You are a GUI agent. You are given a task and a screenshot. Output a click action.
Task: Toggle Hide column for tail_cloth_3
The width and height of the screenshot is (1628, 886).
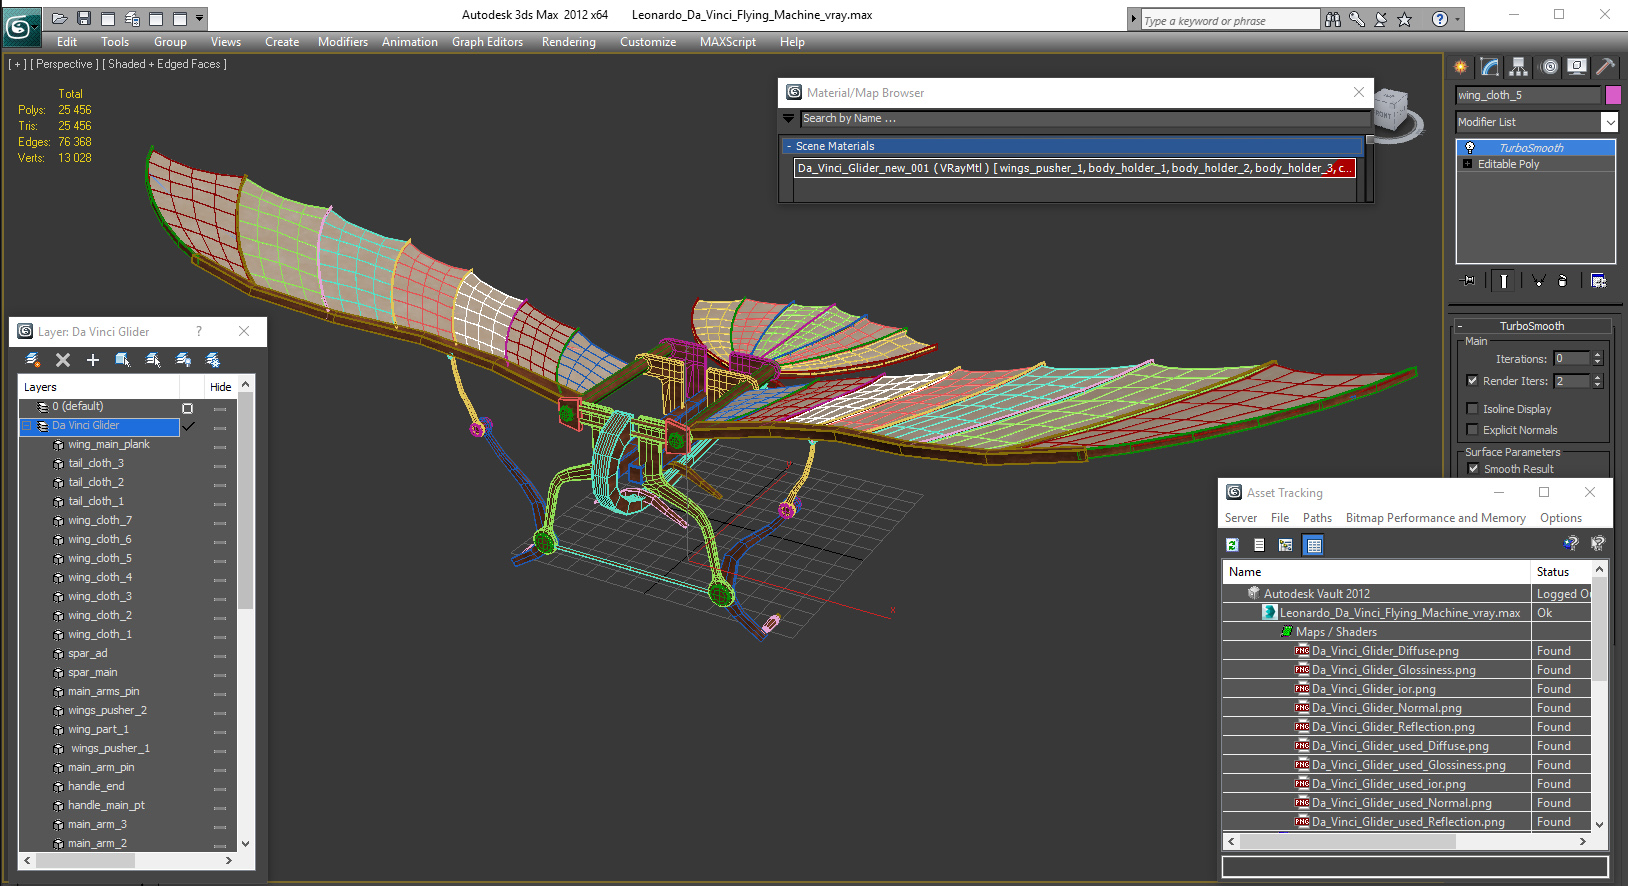(x=220, y=465)
